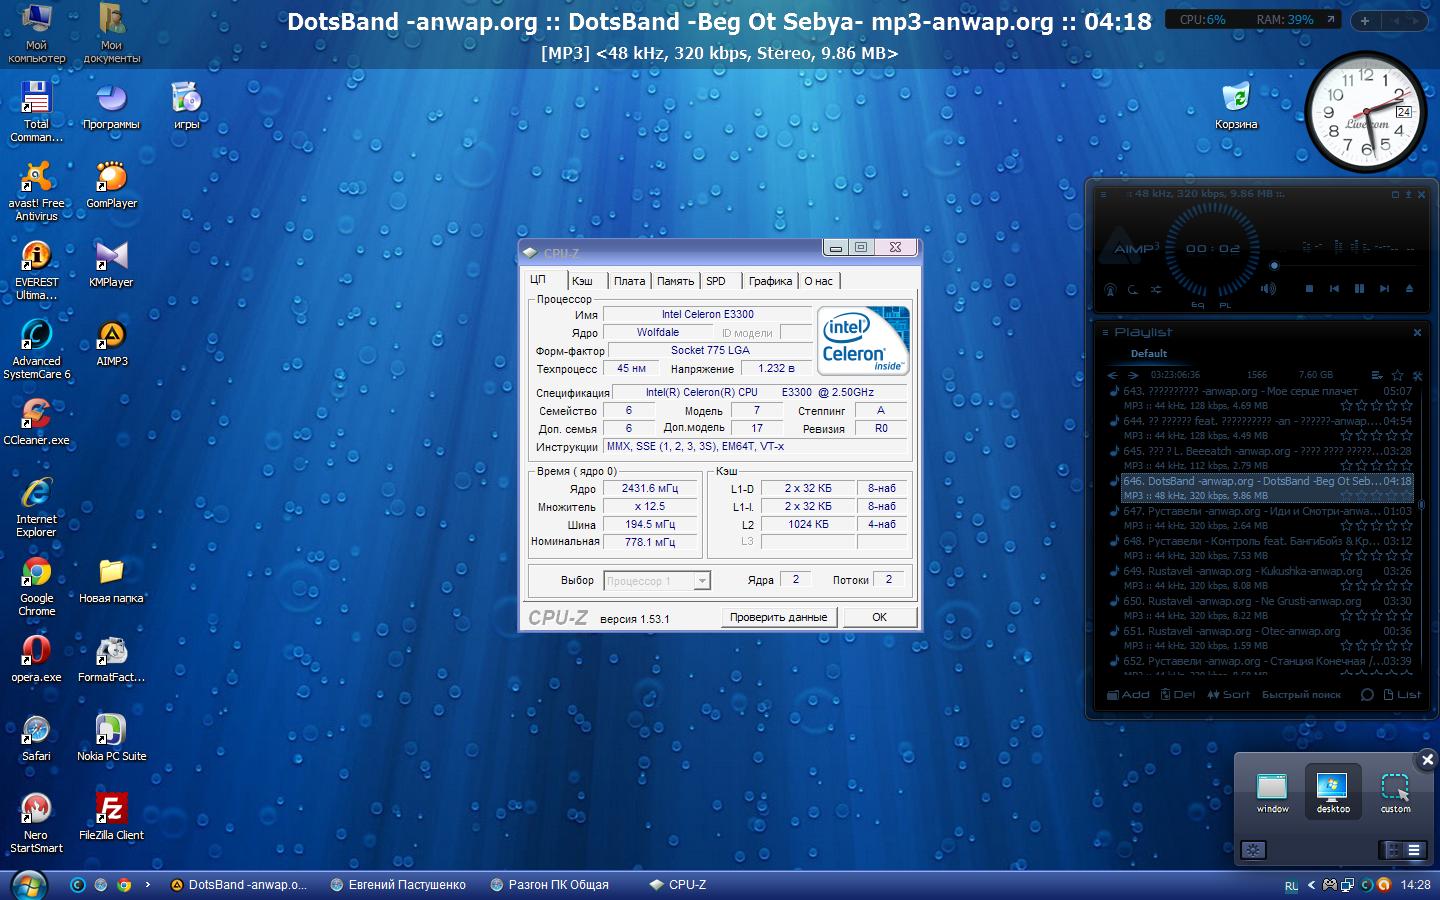Skip to the next track in AIMP
1440x900 pixels.
(x=1384, y=288)
